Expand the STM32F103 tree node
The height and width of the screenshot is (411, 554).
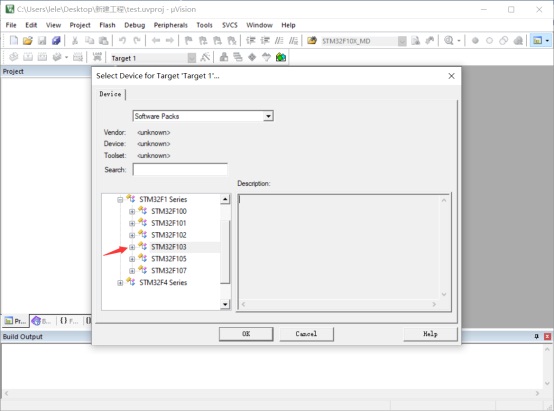[132, 247]
